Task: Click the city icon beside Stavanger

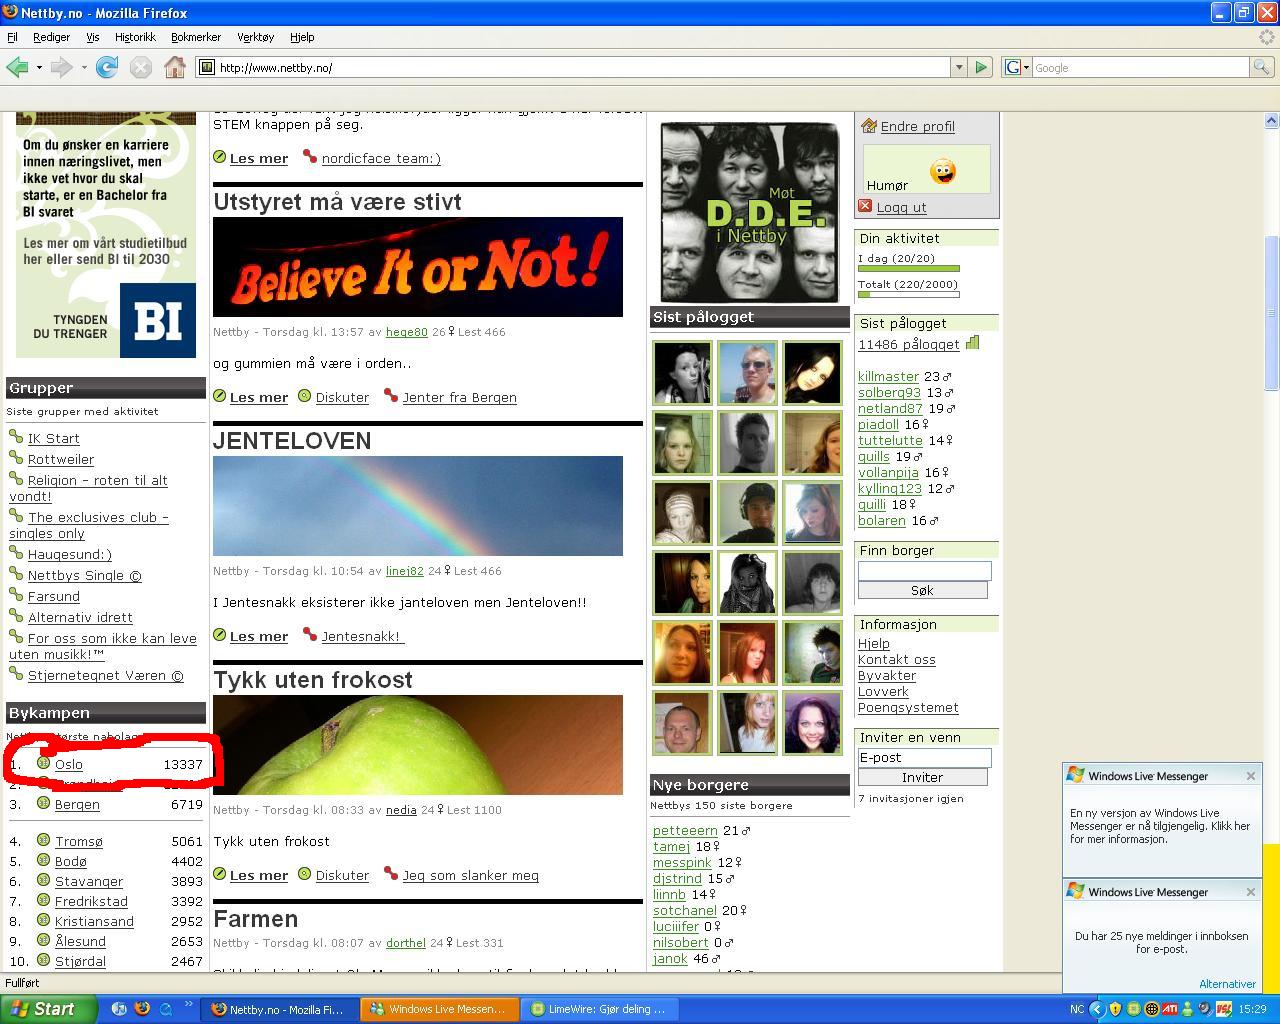Action: coord(43,879)
